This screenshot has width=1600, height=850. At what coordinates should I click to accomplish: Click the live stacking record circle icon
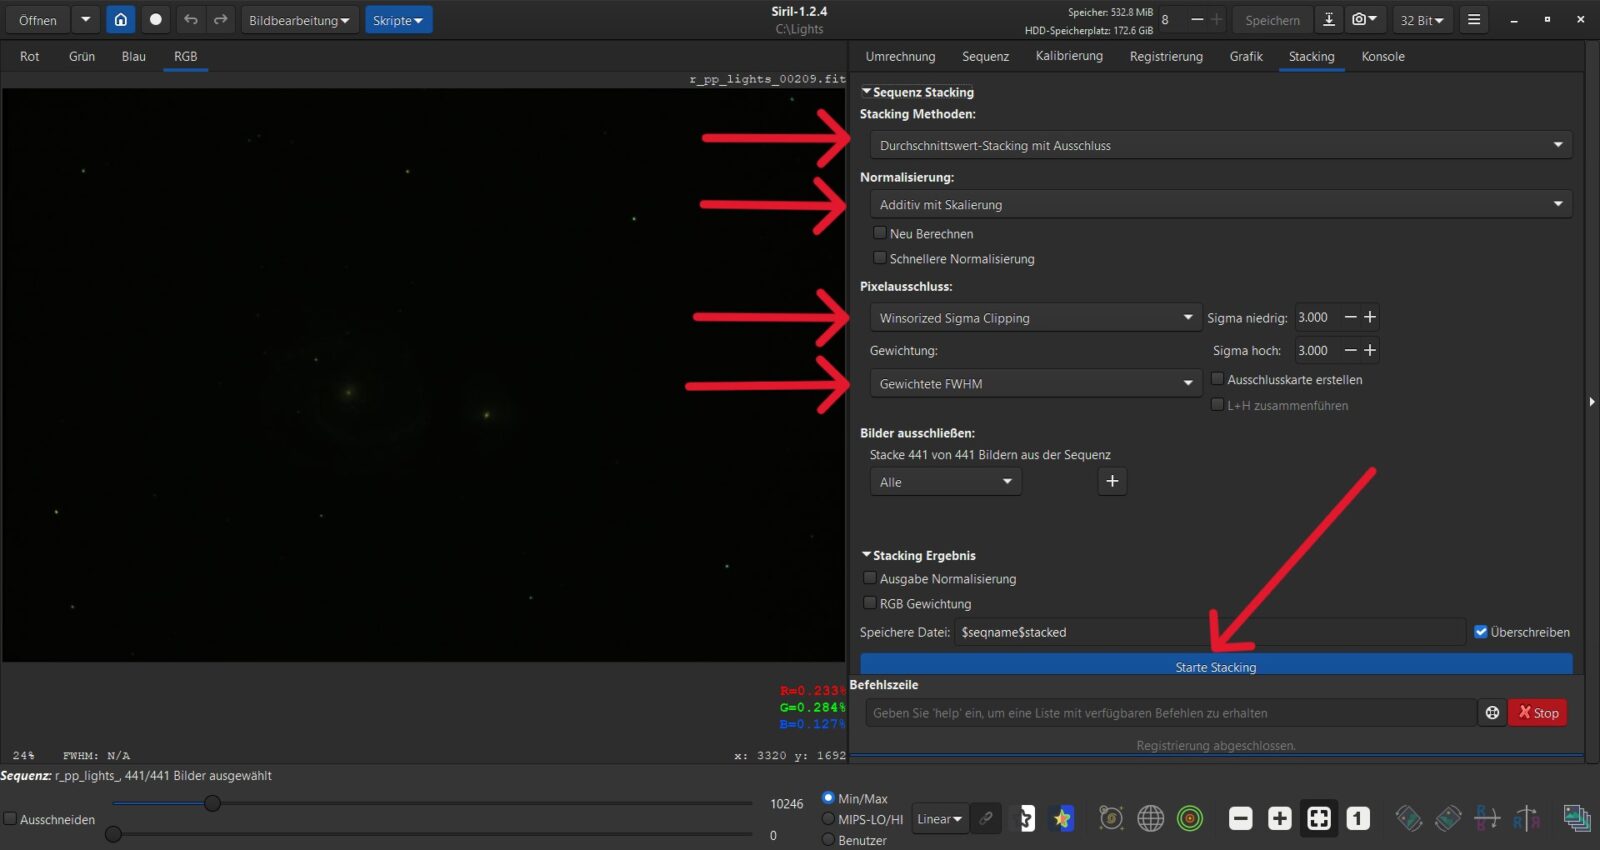(x=155, y=20)
